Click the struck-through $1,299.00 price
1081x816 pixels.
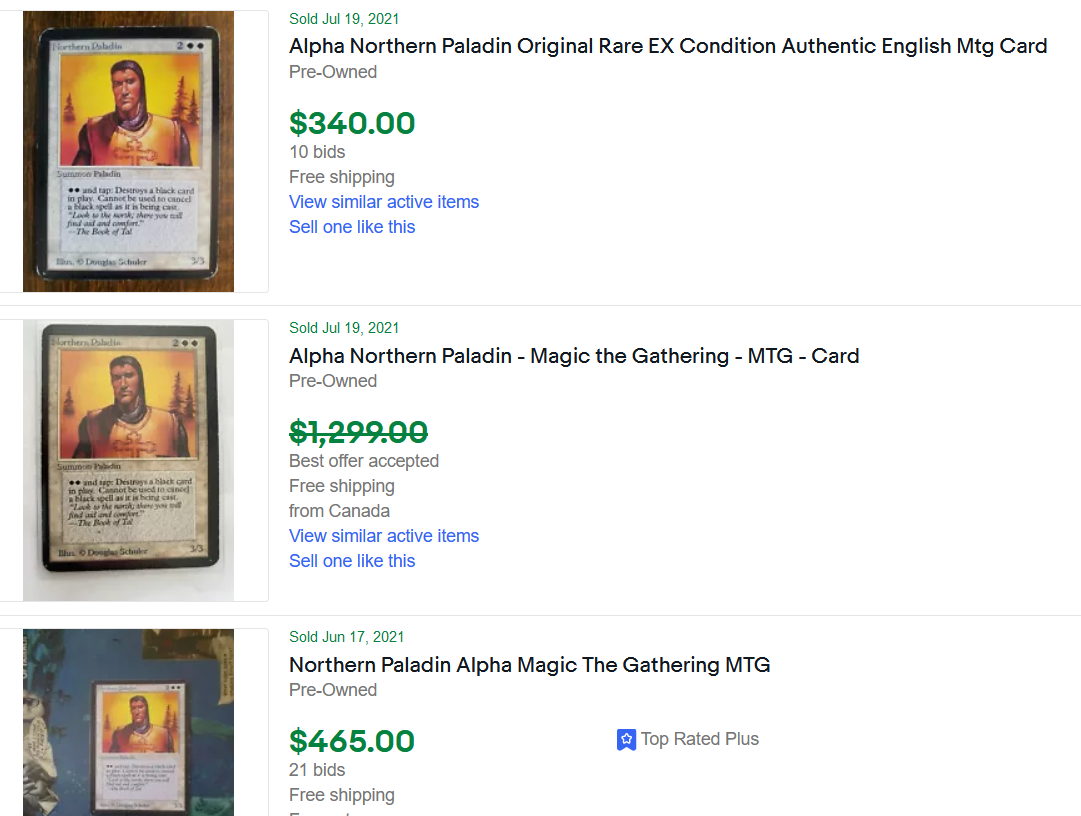click(x=358, y=432)
